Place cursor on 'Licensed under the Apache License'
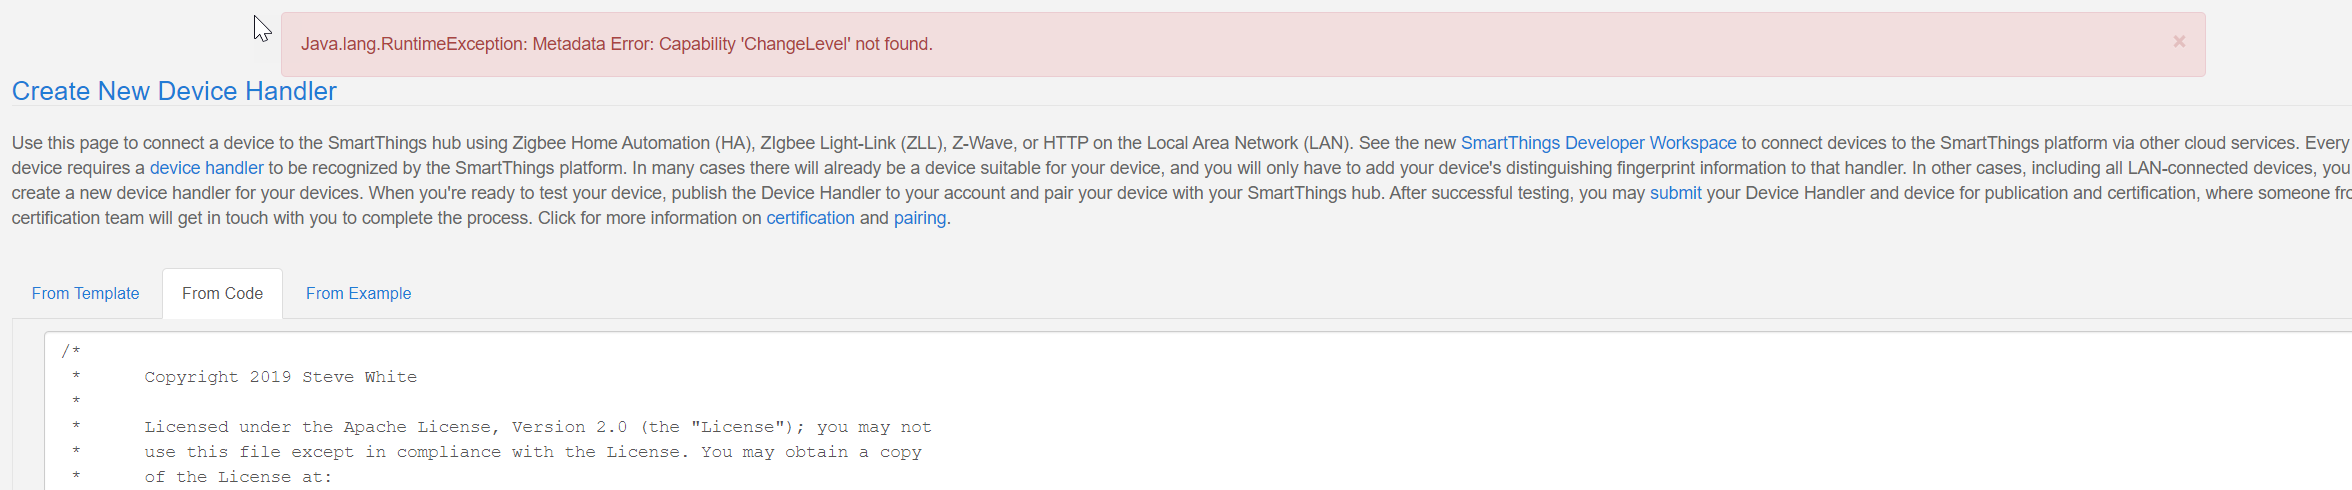 [x=318, y=427]
